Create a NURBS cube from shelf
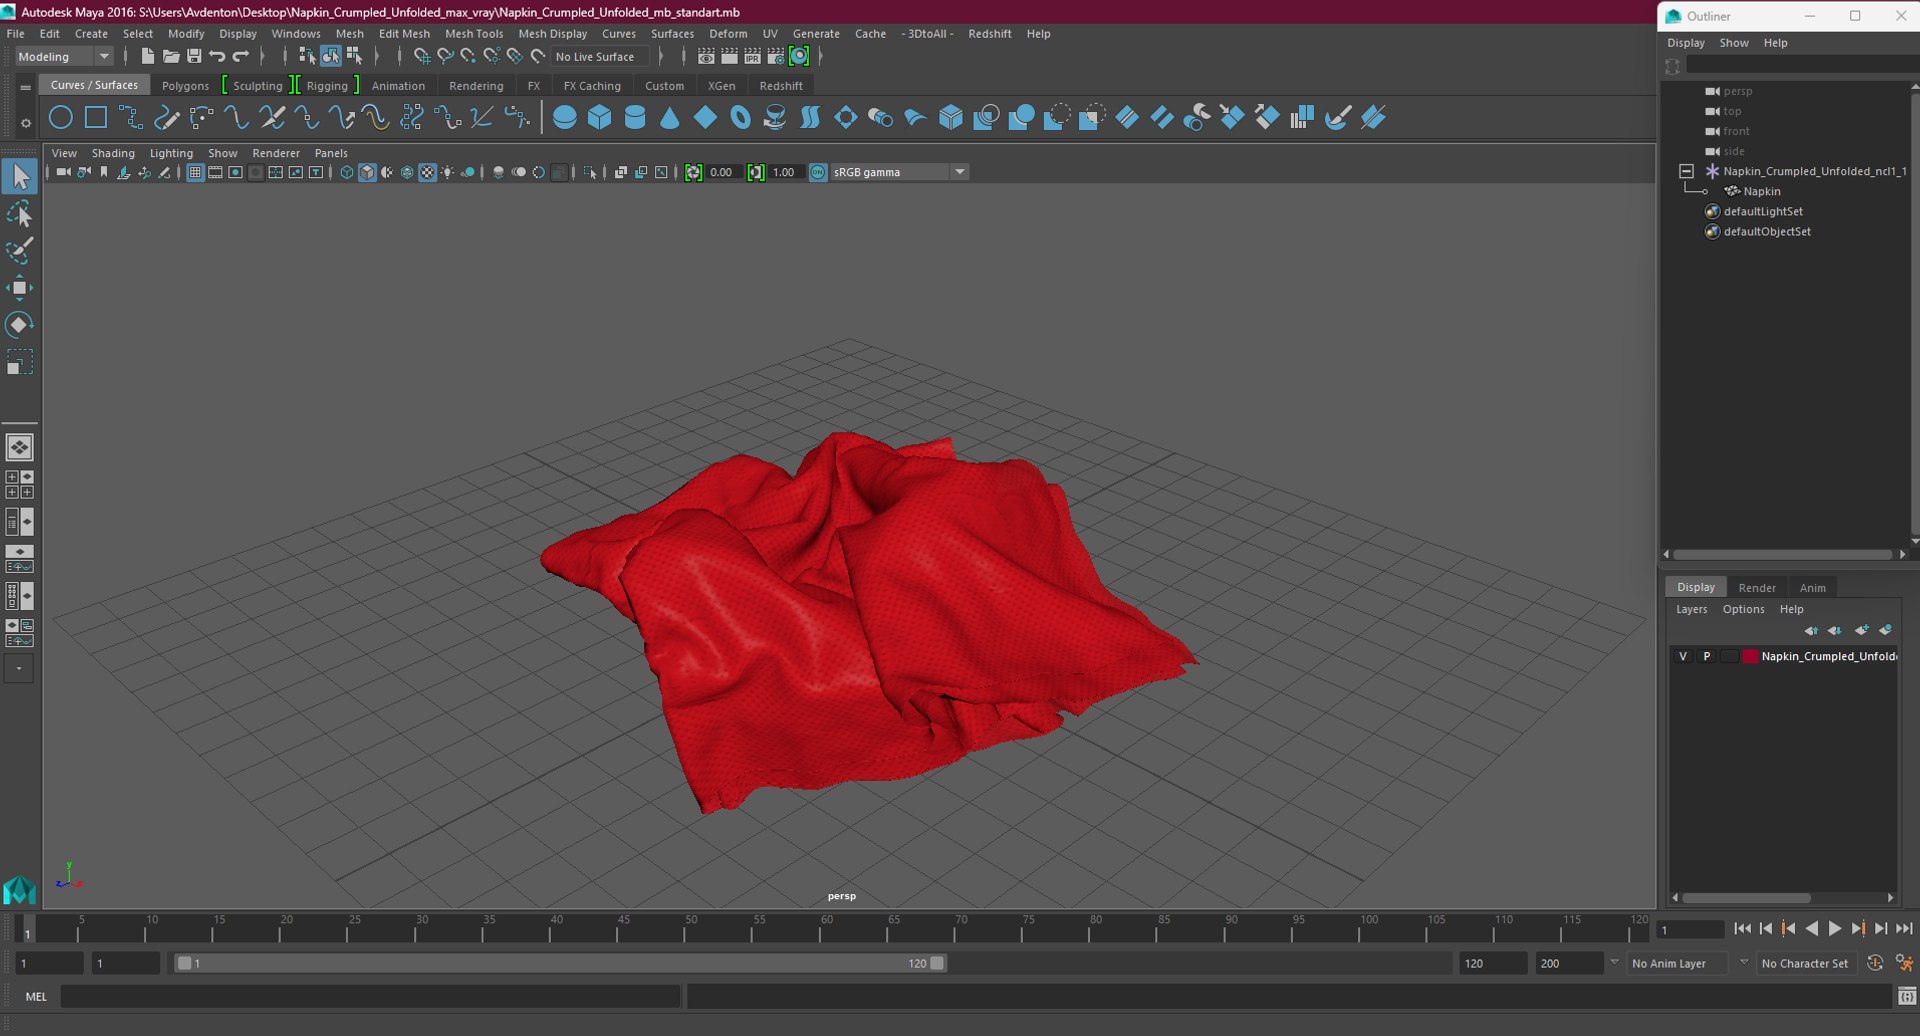Image resolution: width=1920 pixels, height=1036 pixels. [x=600, y=118]
